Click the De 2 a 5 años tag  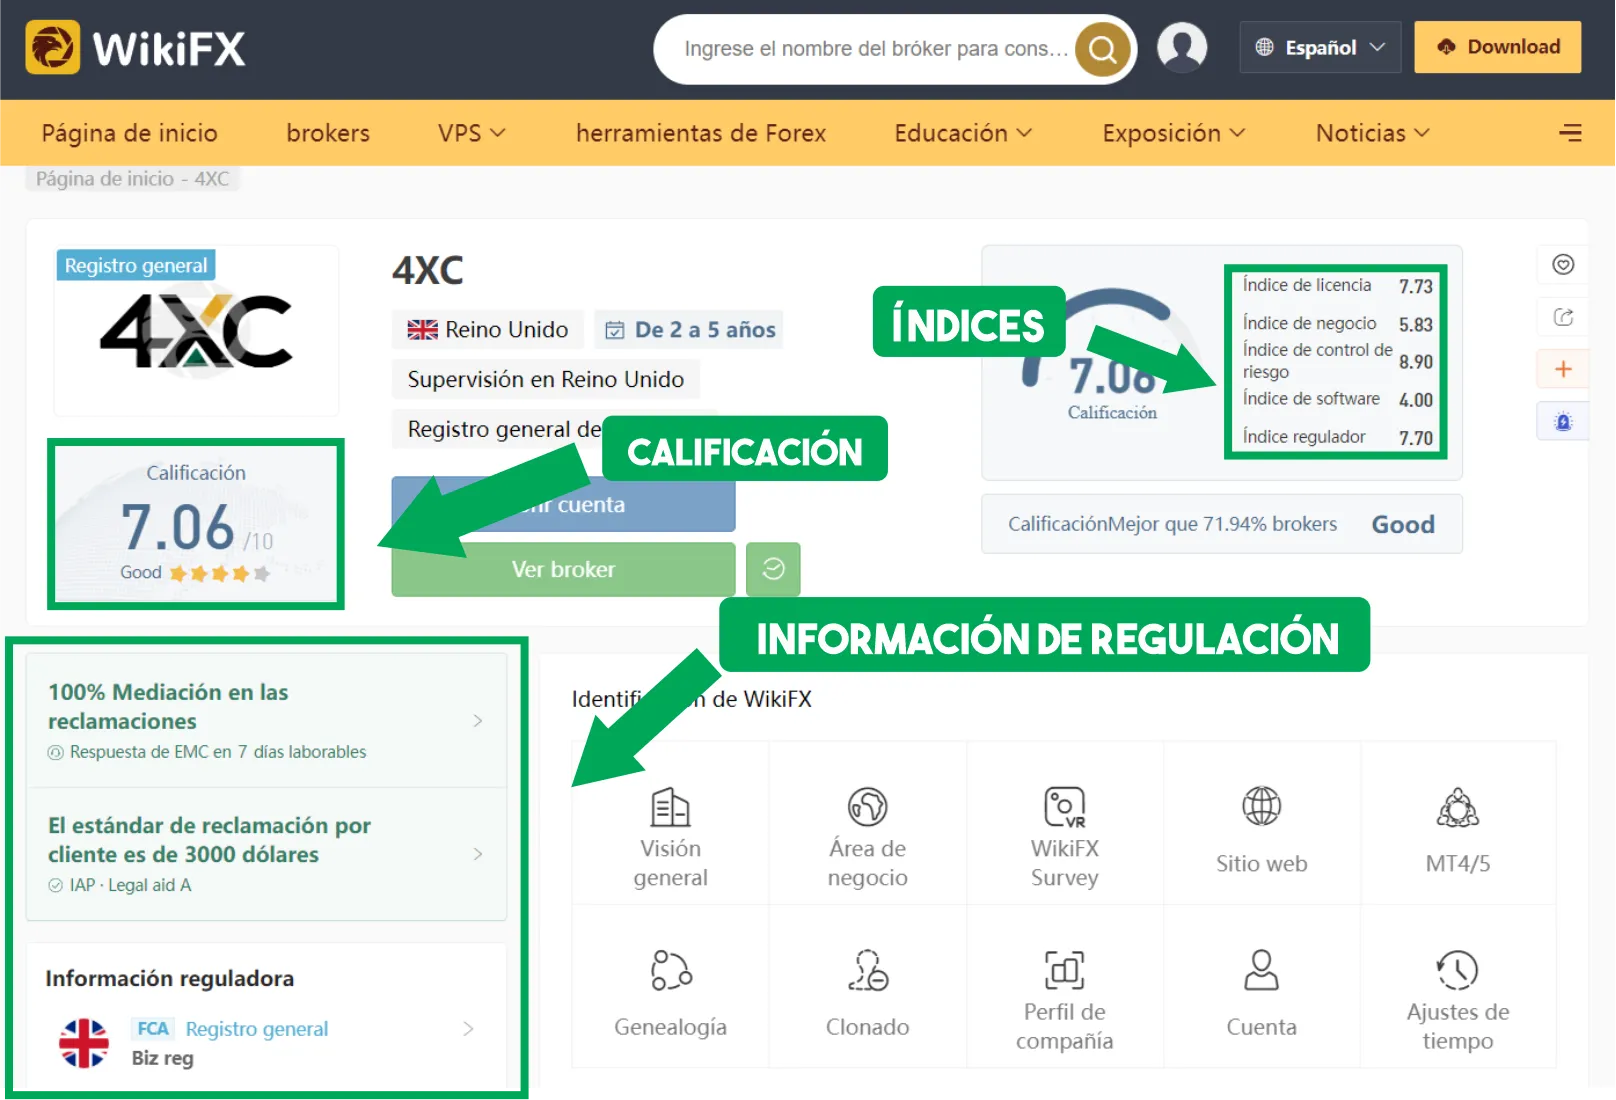point(689,329)
